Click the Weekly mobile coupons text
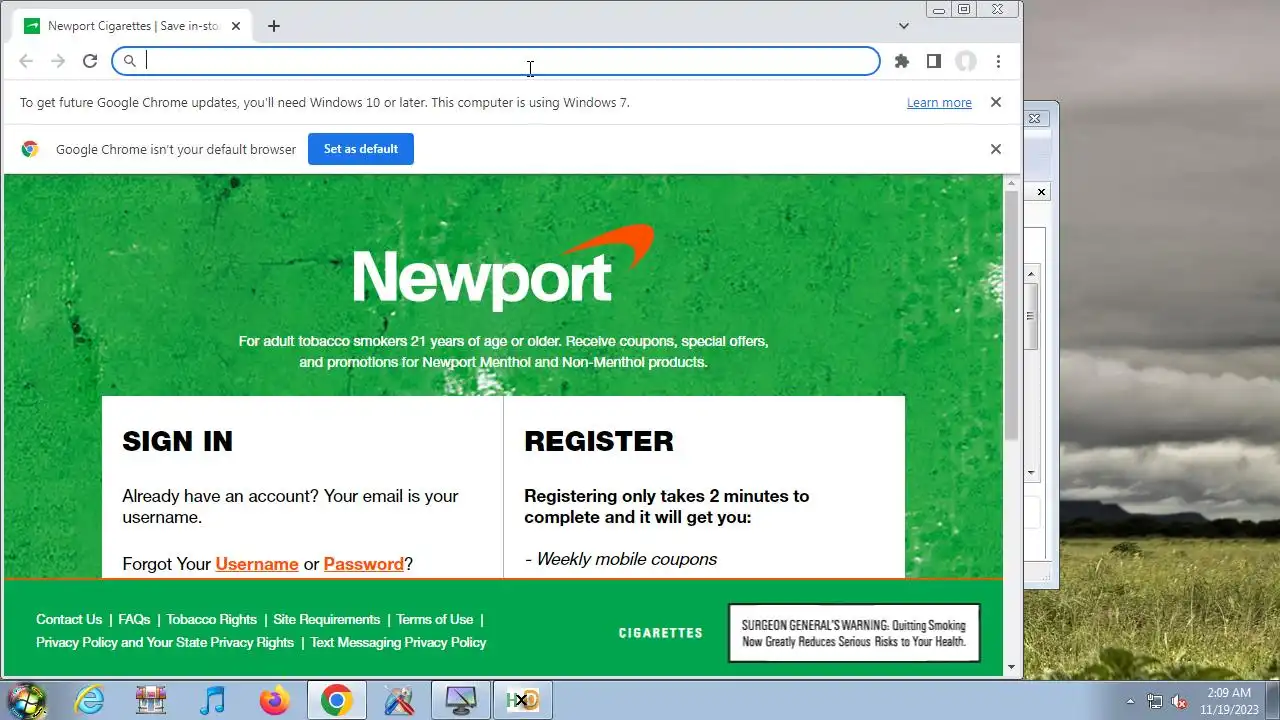The height and width of the screenshot is (720, 1280). [621, 559]
